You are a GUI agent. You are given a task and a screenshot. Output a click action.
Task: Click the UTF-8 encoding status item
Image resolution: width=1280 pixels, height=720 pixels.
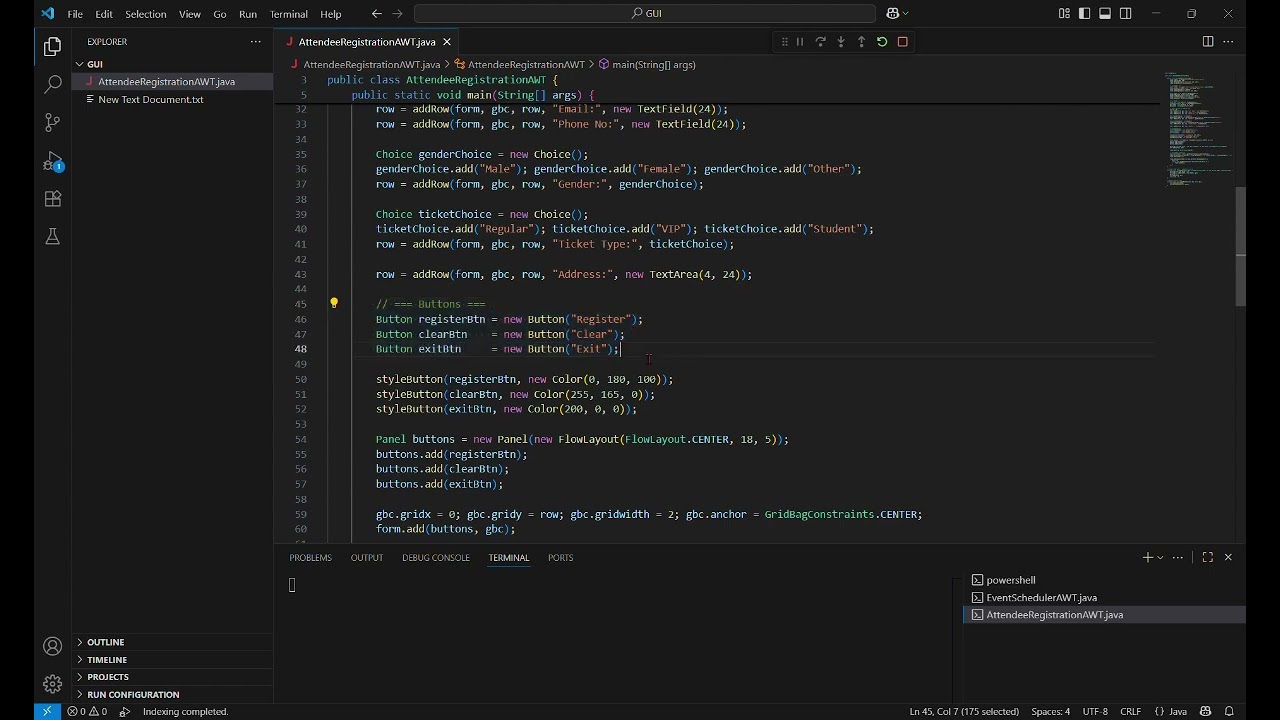(1095, 712)
